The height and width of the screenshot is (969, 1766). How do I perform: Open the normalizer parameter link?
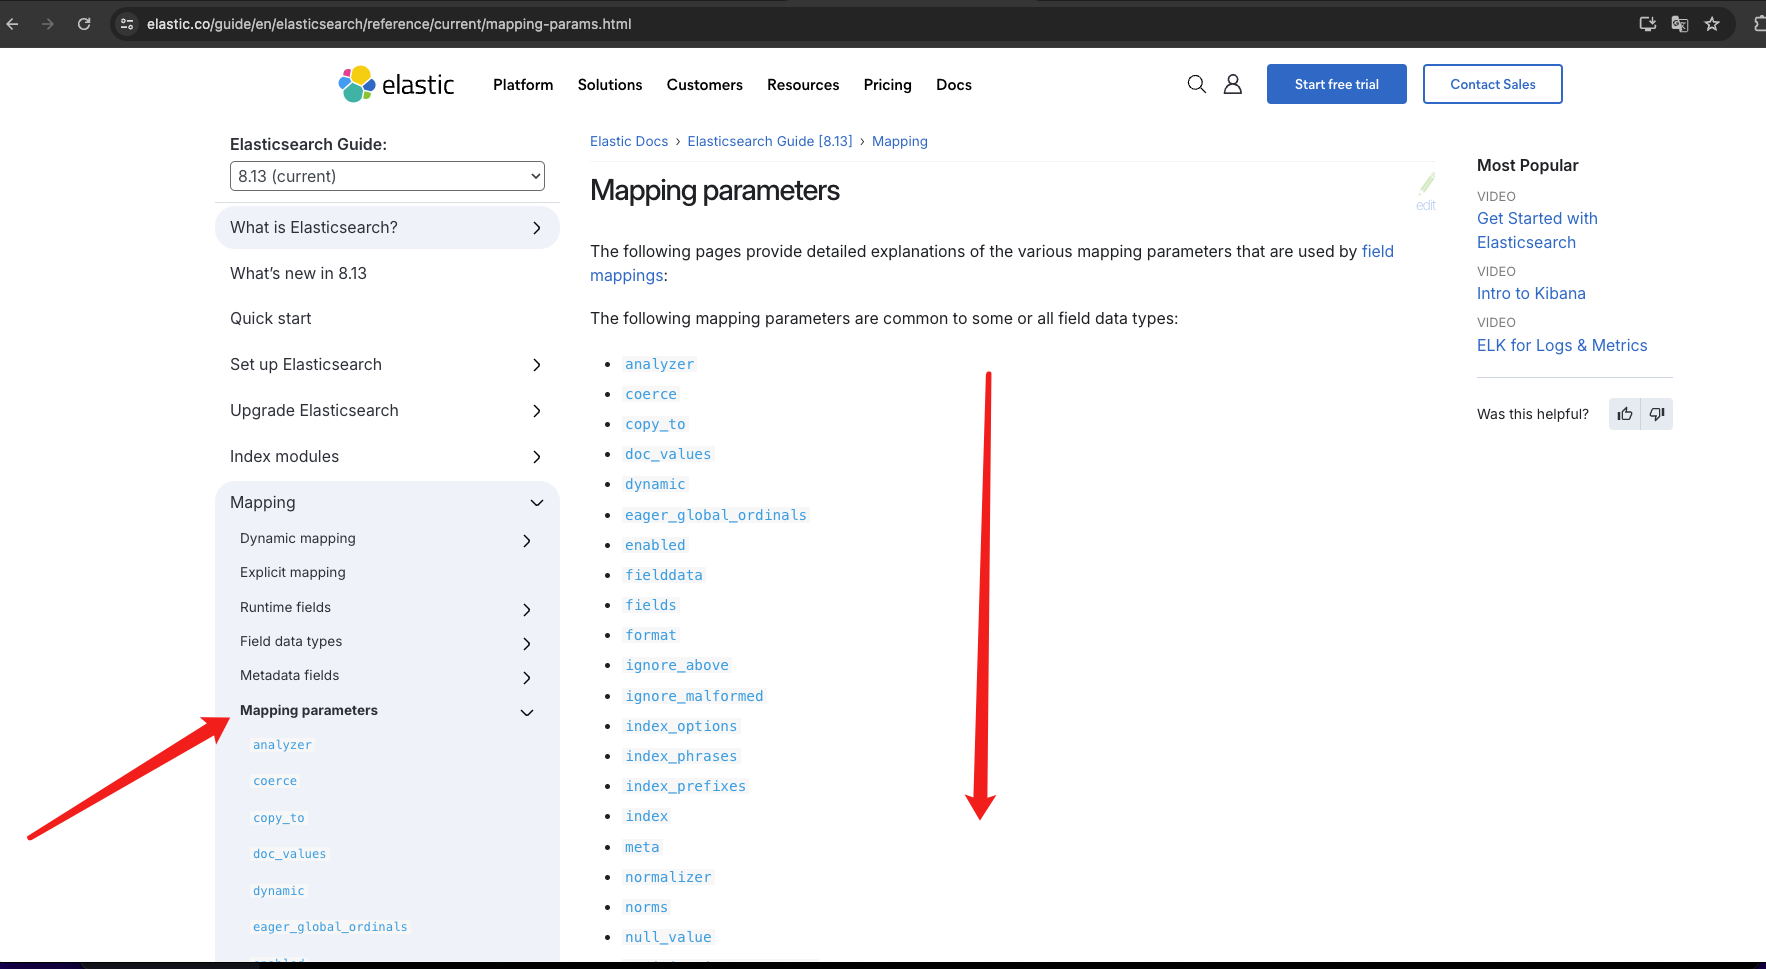click(x=668, y=877)
